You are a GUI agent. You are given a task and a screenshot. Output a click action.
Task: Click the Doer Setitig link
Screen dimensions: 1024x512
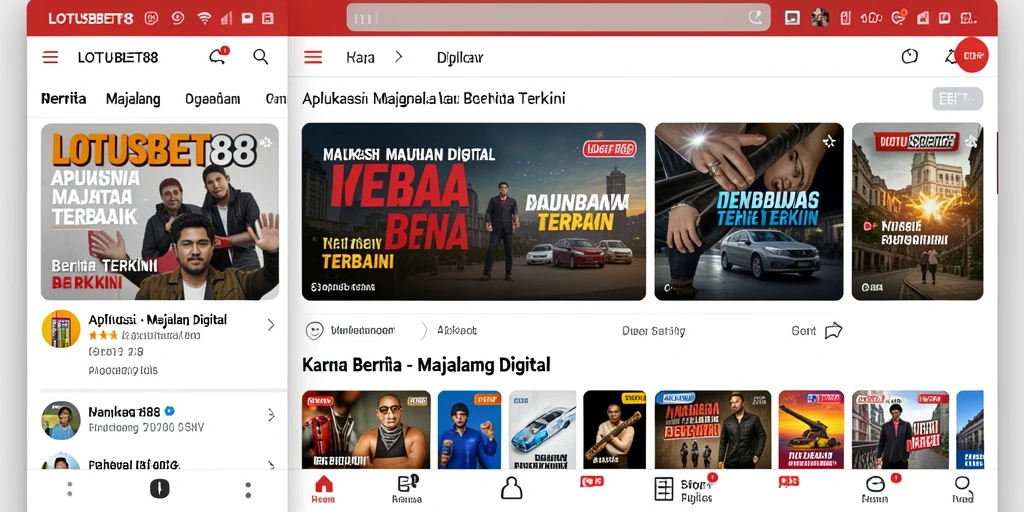click(x=654, y=331)
